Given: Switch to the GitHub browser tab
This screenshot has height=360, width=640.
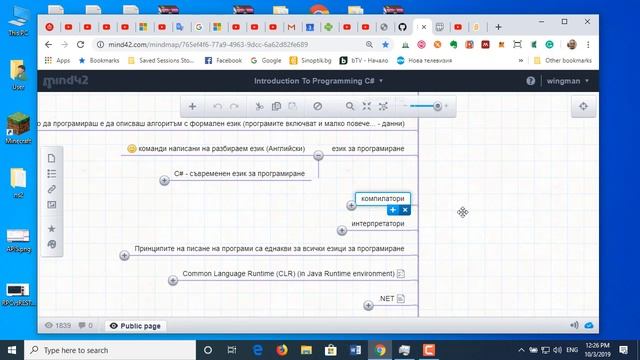Looking at the screenshot, I should pyautogui.click(x=402, y=27).
